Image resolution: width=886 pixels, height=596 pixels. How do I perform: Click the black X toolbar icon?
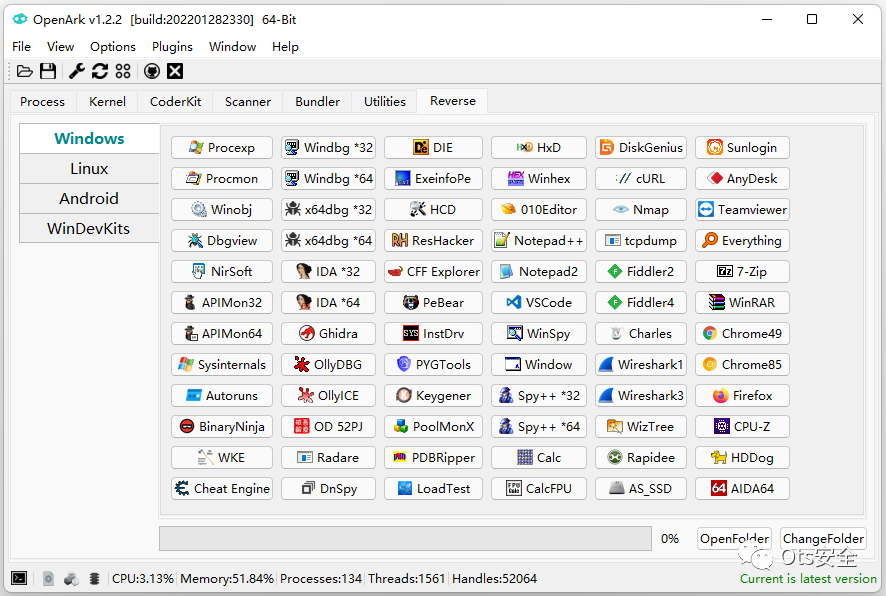point(175,71)
